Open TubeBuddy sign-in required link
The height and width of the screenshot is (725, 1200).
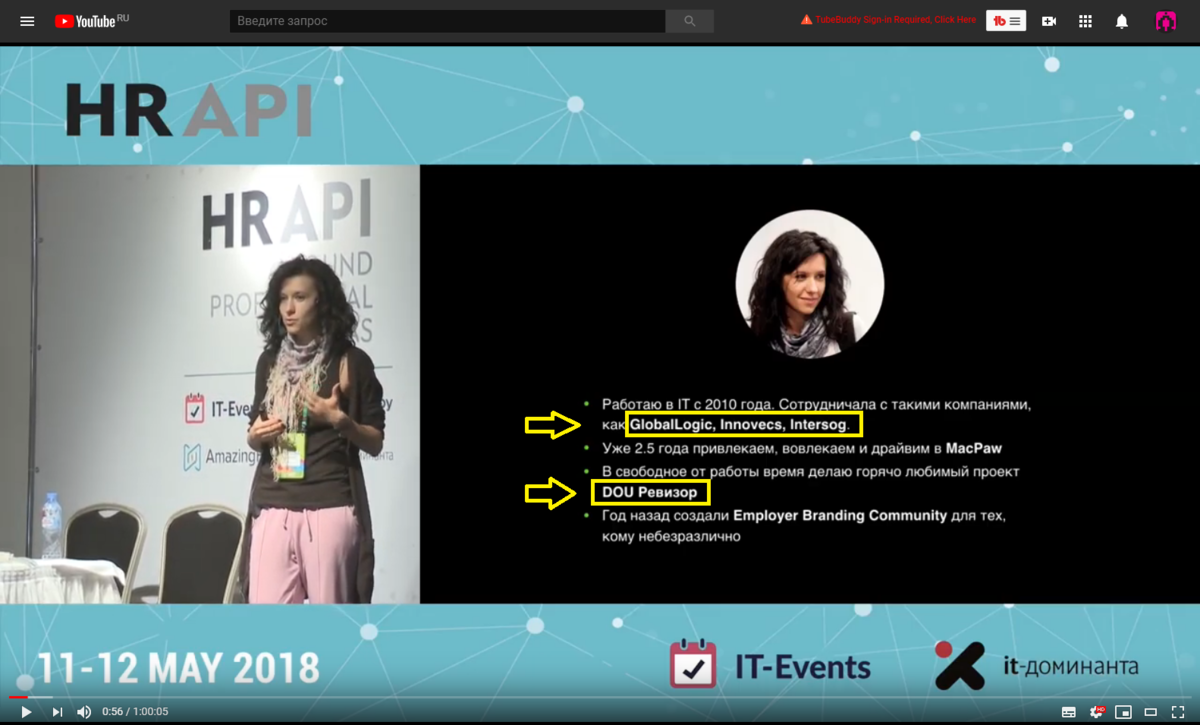pyautogui.click(x=888, y=20)
